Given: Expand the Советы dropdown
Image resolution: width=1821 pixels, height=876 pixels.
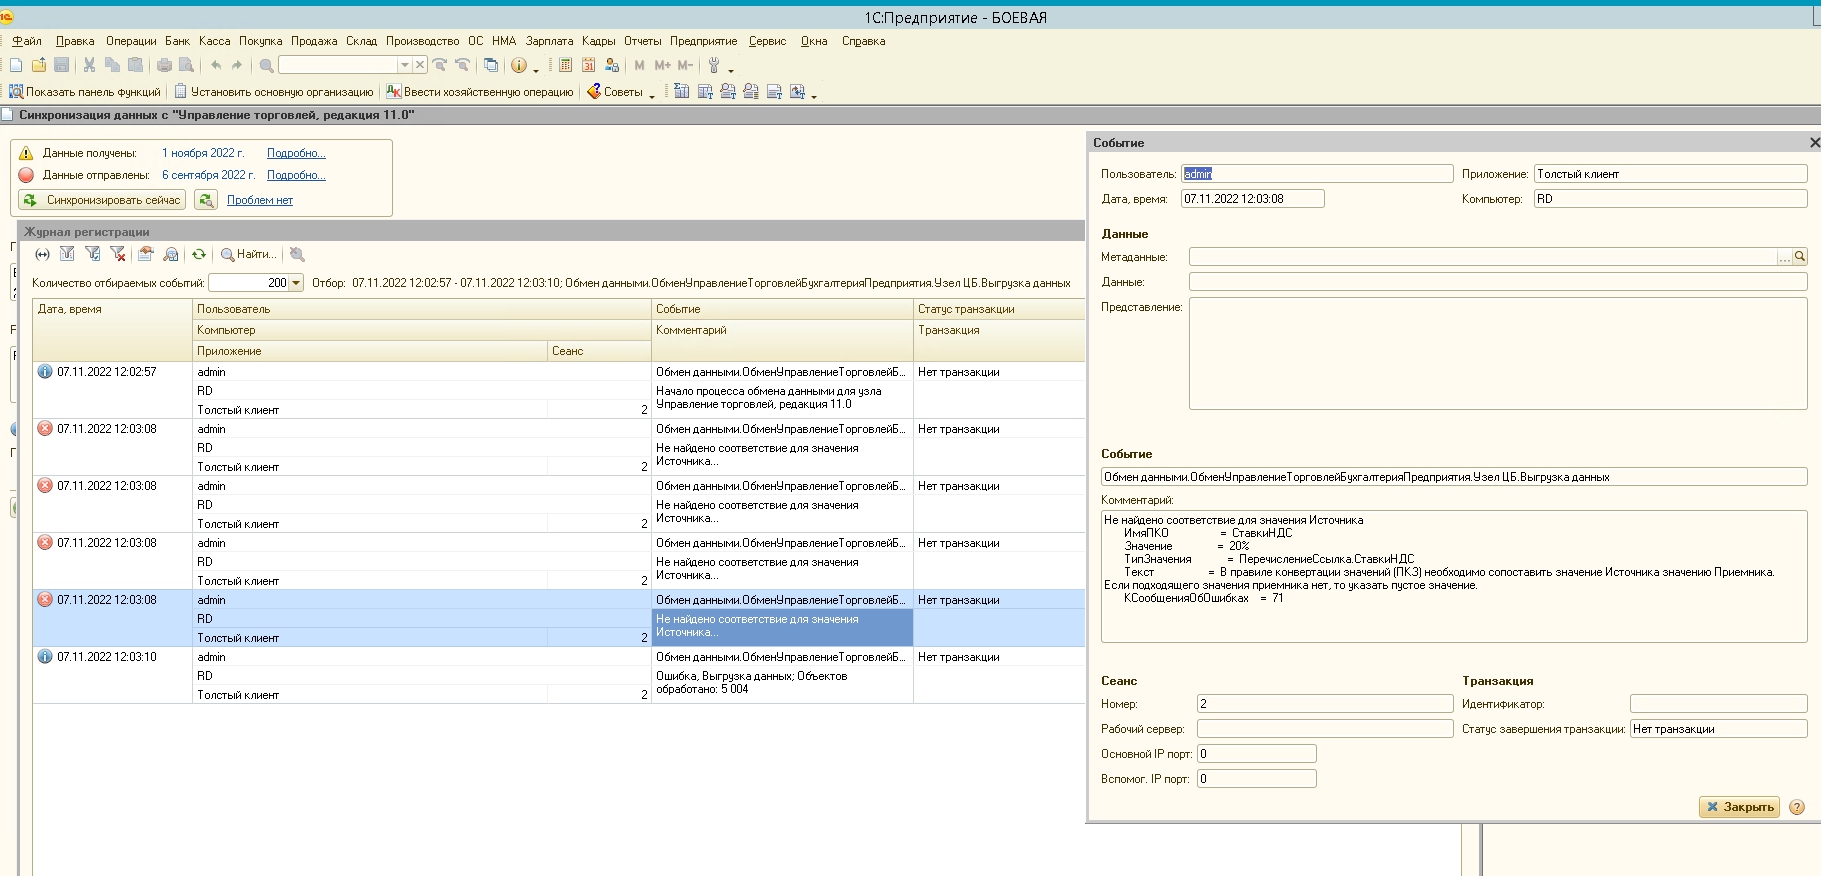Looking at the screenshot, I should [652, 93].
